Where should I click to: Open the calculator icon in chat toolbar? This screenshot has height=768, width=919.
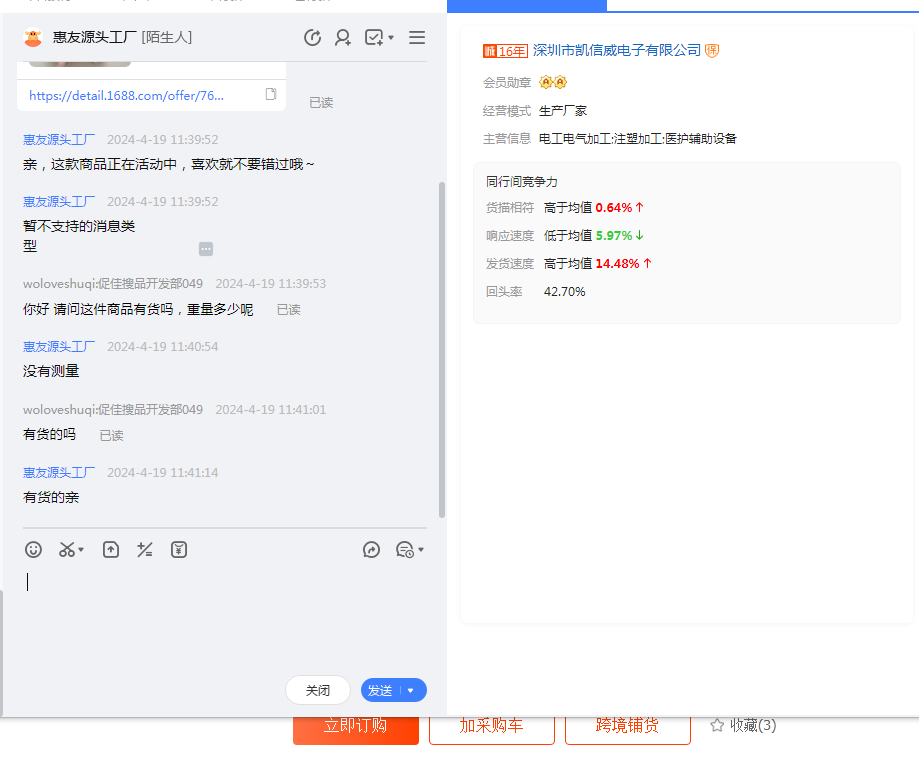[145, 549]
